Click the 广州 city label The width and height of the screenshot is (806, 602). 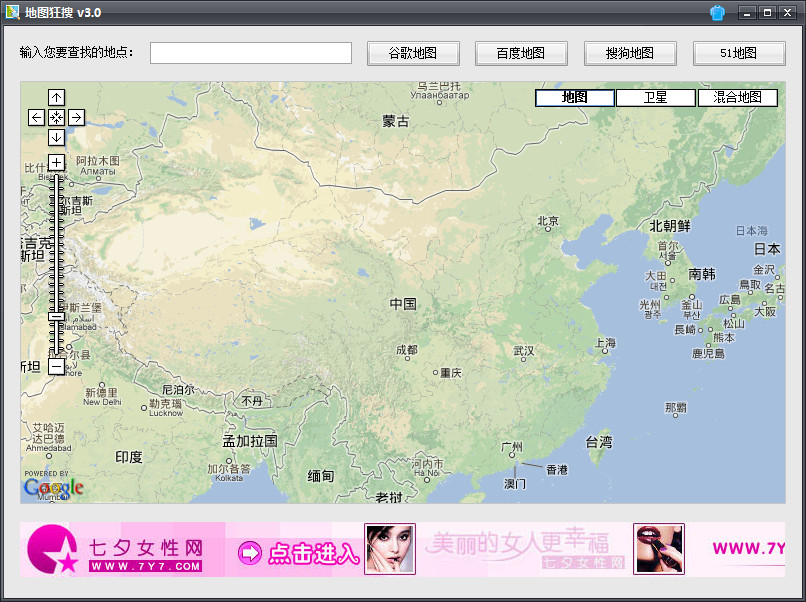point(512,447)
